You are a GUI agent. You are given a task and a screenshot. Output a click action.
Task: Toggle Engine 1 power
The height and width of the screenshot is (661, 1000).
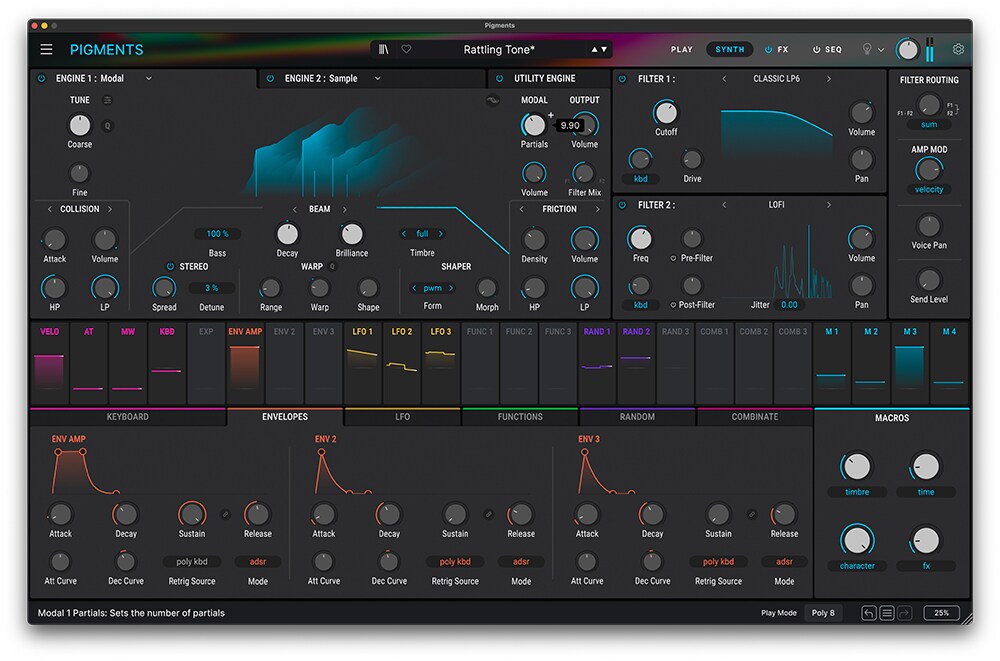41,78
